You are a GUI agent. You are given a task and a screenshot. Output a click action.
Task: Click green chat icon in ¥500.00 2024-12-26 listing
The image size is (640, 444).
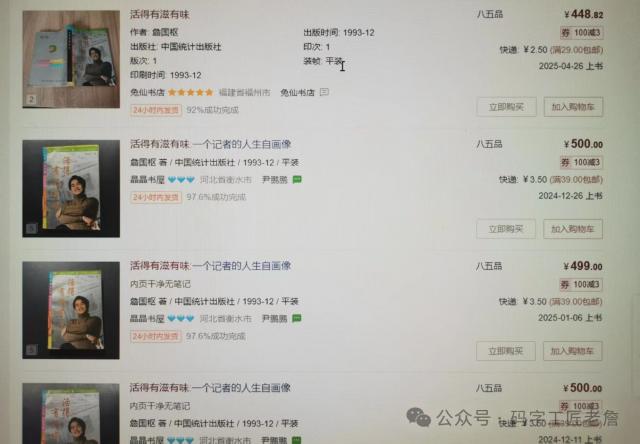click(297, 179)
